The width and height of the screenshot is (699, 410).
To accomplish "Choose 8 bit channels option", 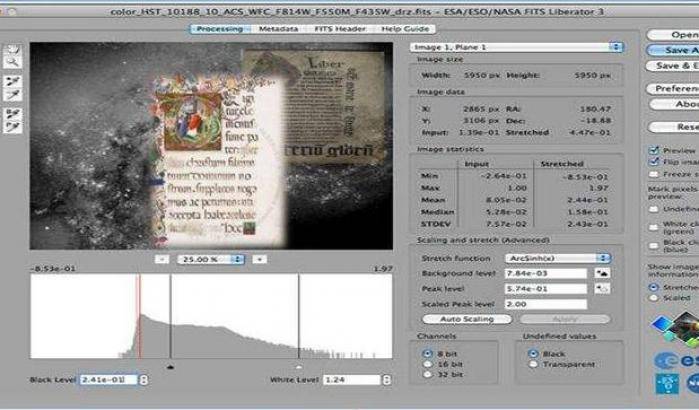I will pos(428,354).
